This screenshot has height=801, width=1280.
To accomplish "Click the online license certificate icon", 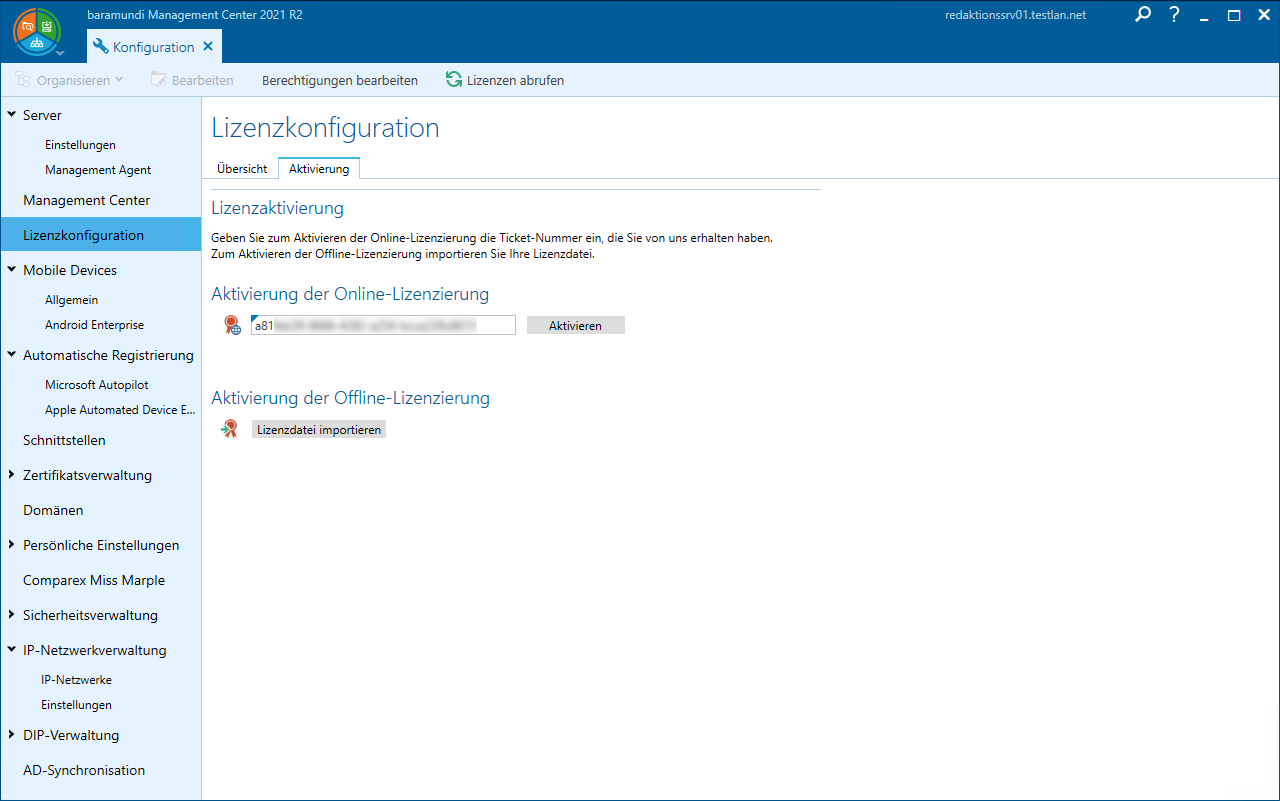I will click(232, 325).
